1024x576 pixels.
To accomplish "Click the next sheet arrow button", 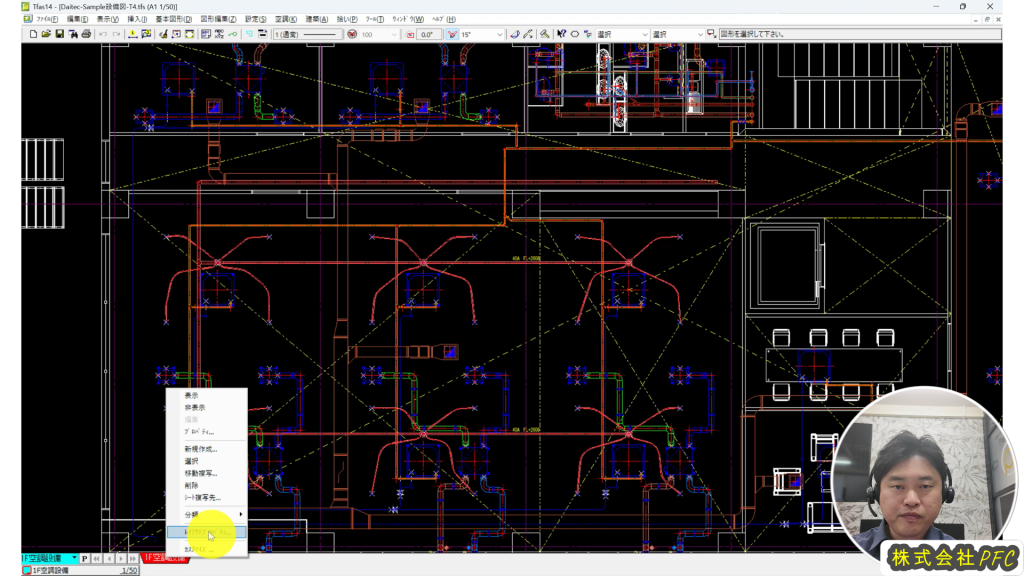I will pyautogui.click(x=122, y=558).
